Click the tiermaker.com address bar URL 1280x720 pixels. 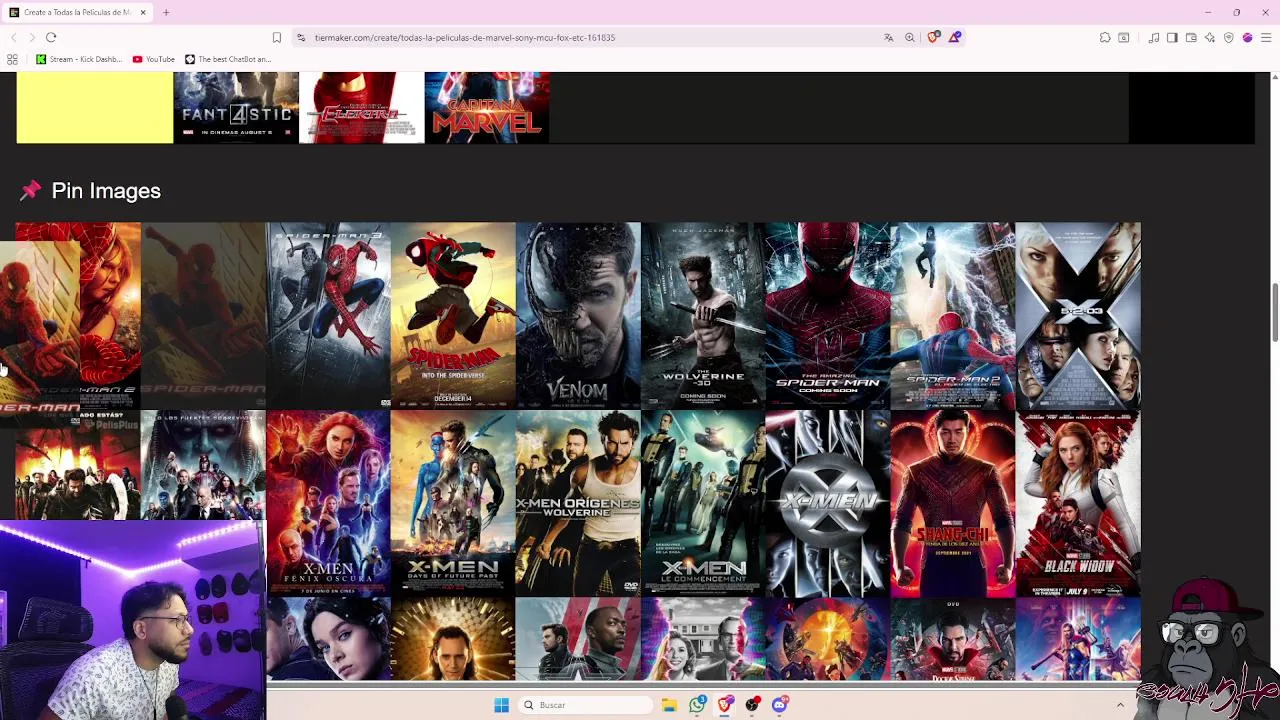pyautogui.click(x=465, y=37)
